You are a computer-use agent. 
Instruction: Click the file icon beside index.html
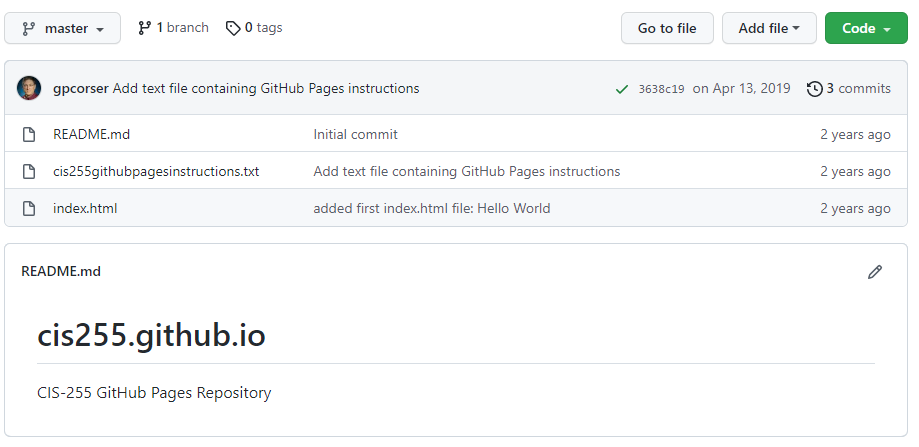(29, 208)
